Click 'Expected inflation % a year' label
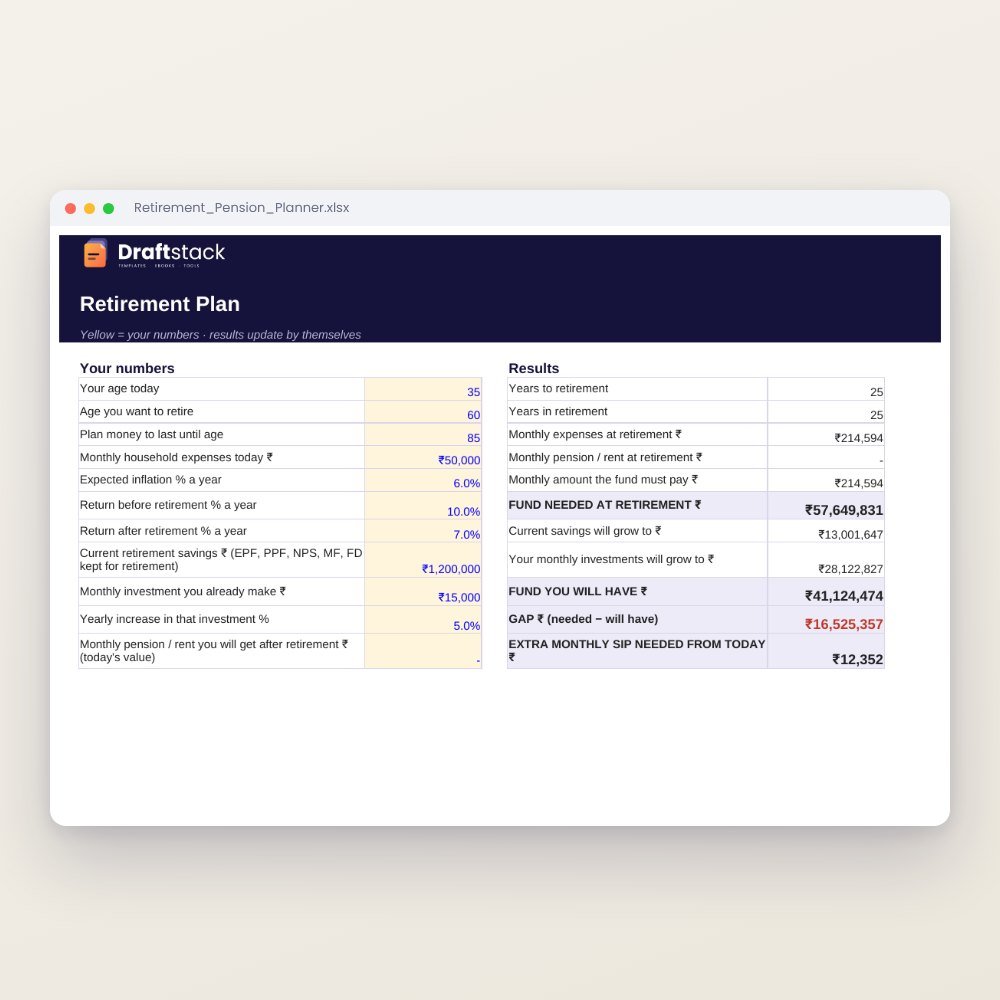1000x1000 pixels. (x=151, y=480)
